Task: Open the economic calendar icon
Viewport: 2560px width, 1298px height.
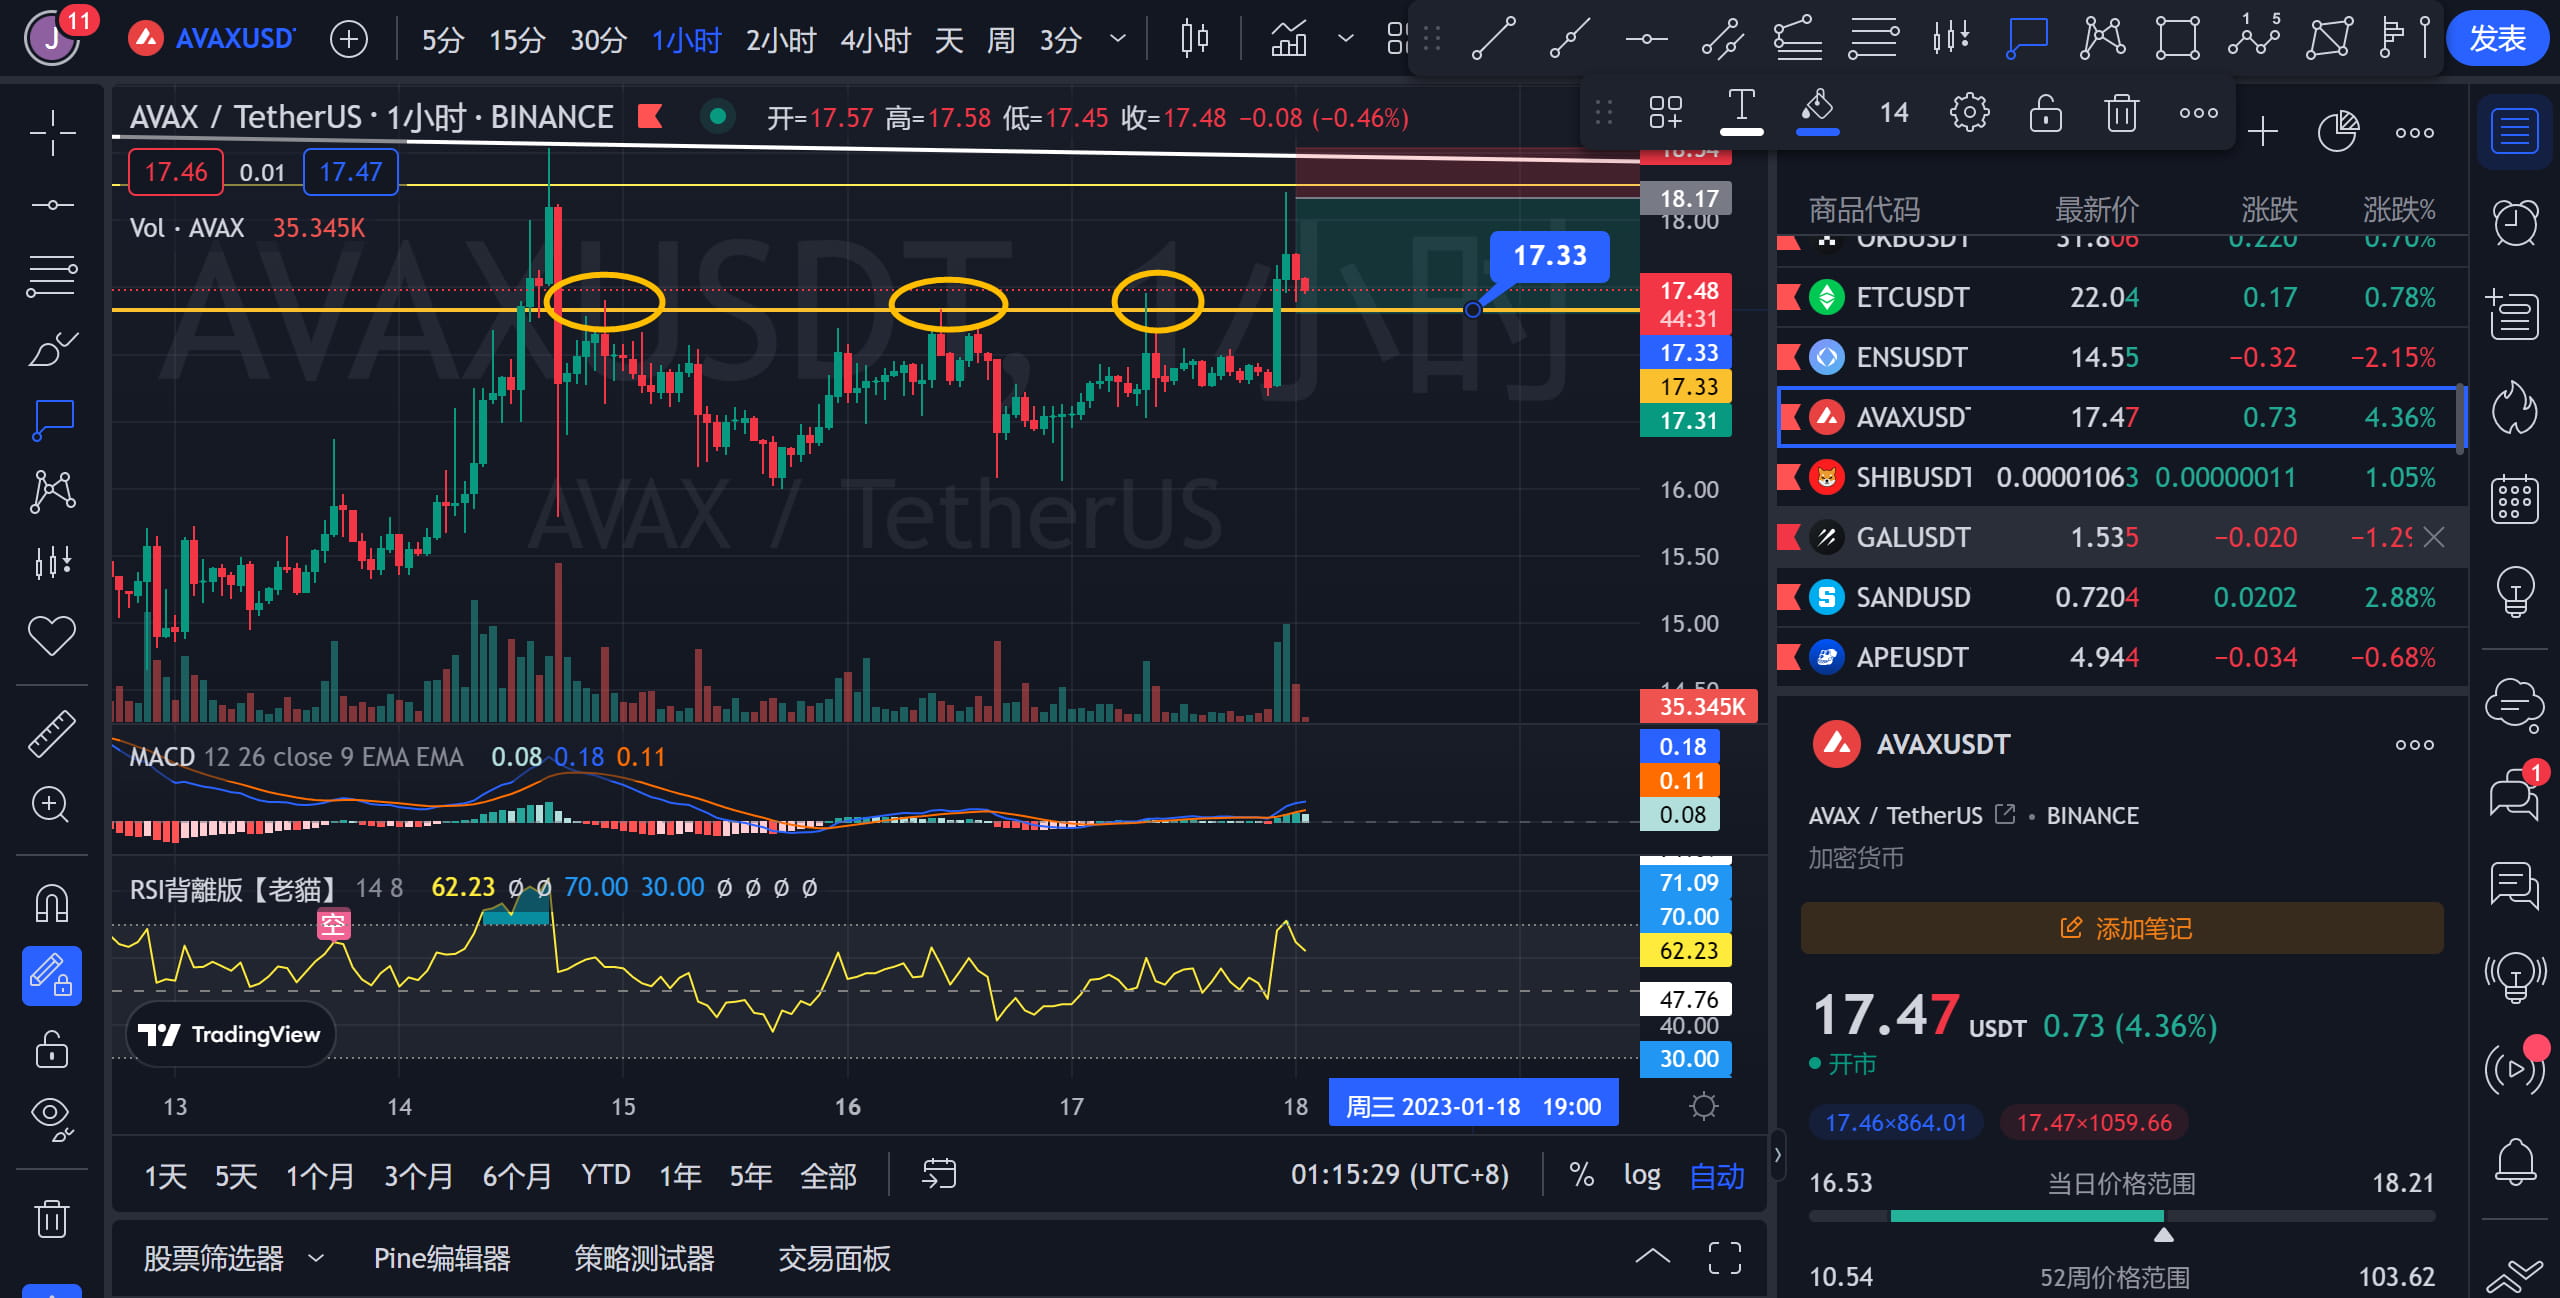Action: [x=2513, y=498]
